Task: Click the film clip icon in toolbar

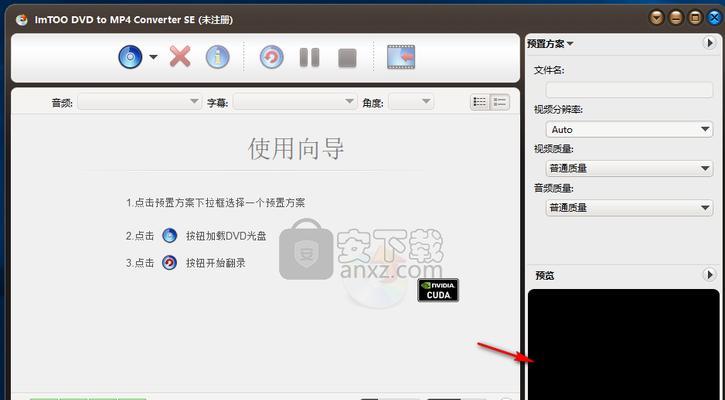Action: point(401,57)
